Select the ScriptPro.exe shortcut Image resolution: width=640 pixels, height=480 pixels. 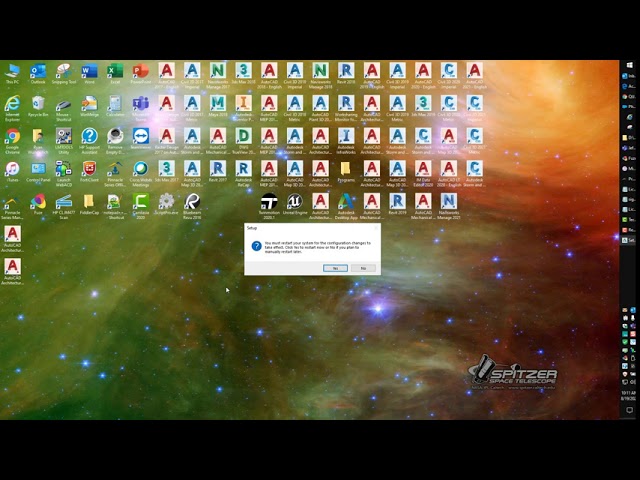click(167, 204)
